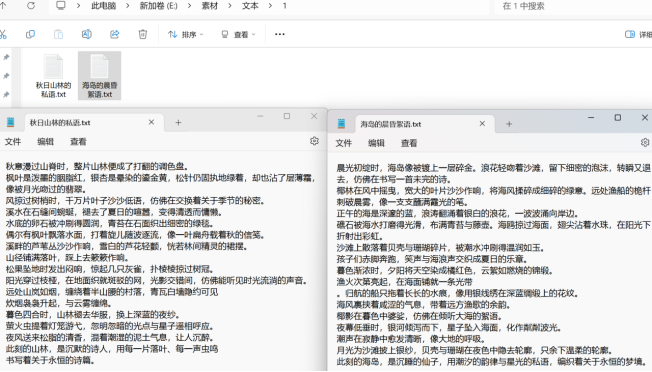Click line starting 秋意漫过山脊时 in left Notepad
Screen dimensions: 652x372
tap(97, 167)
